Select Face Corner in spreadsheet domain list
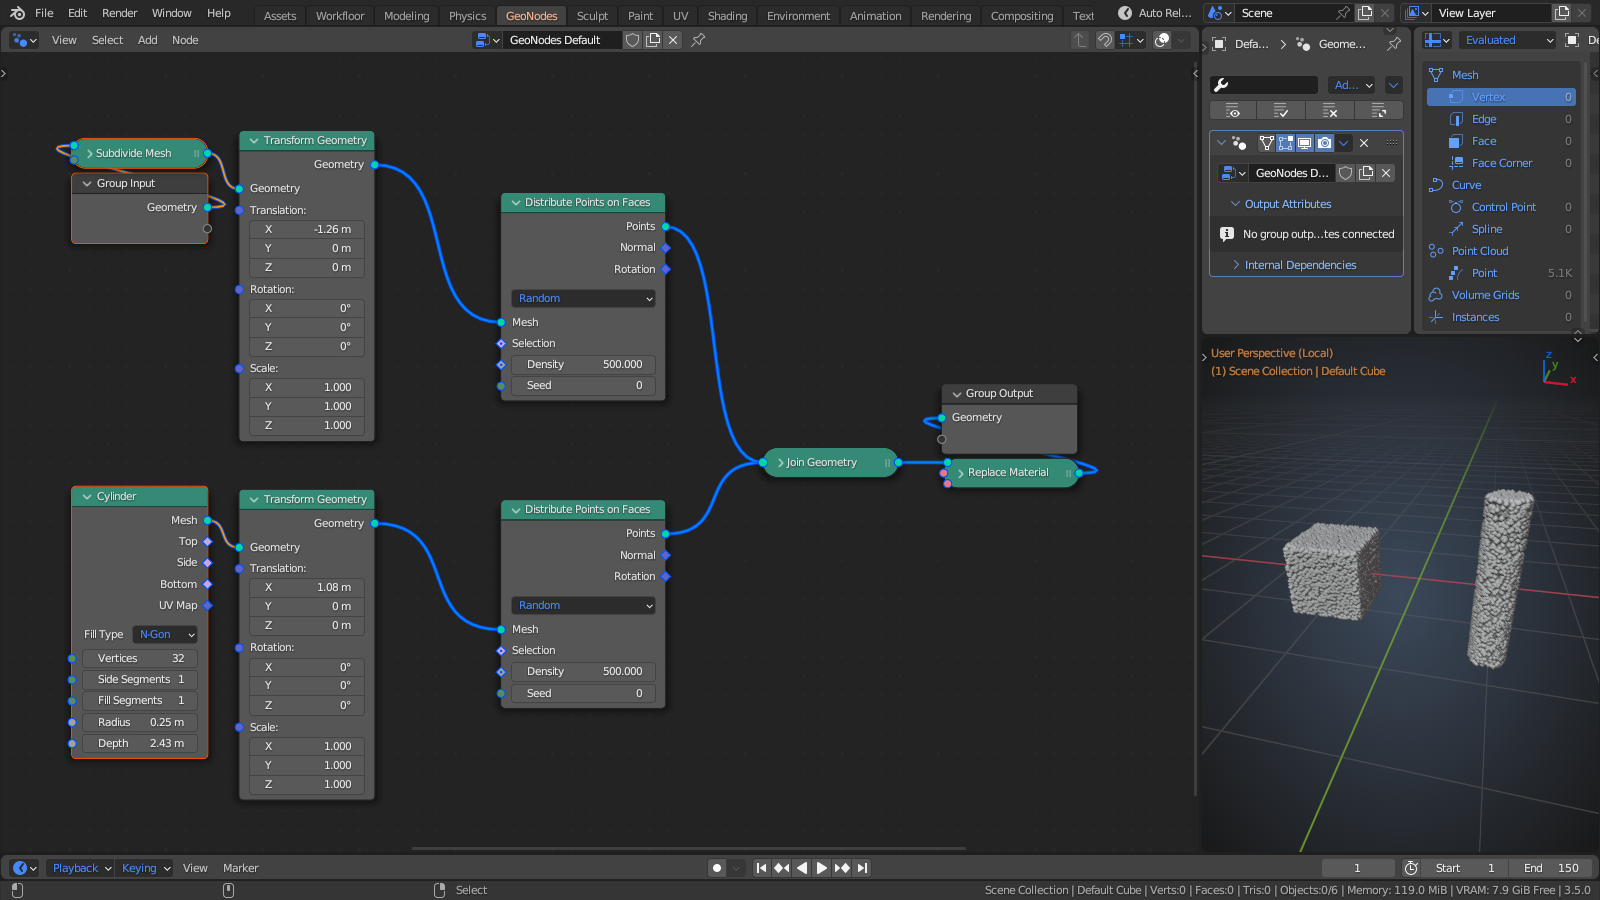 1501,163
